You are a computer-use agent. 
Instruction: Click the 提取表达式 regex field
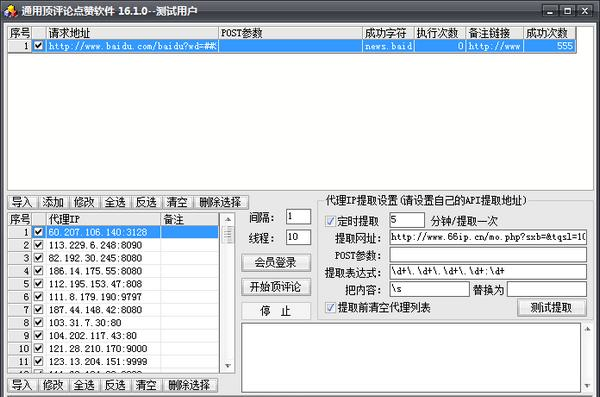pyautogui.click(x=488, y=272)
